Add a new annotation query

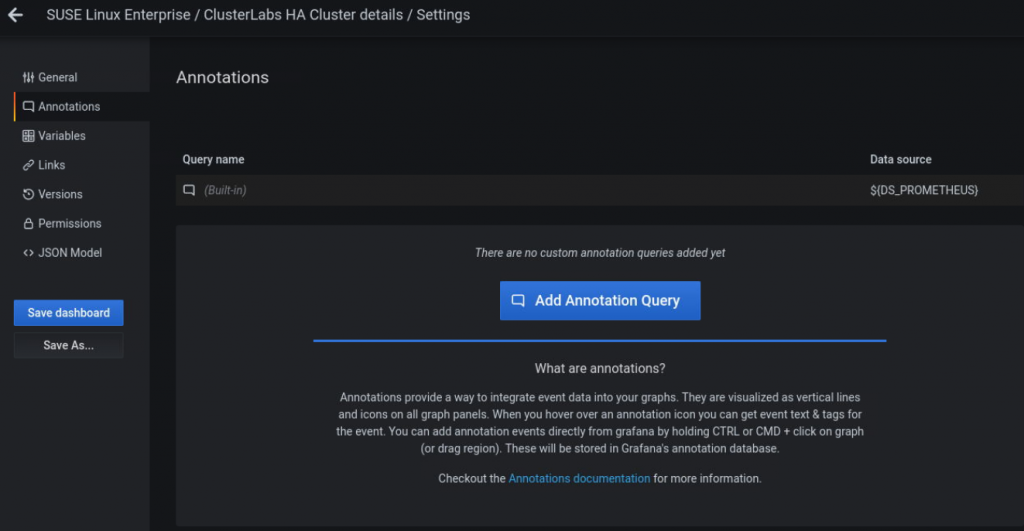600,300
